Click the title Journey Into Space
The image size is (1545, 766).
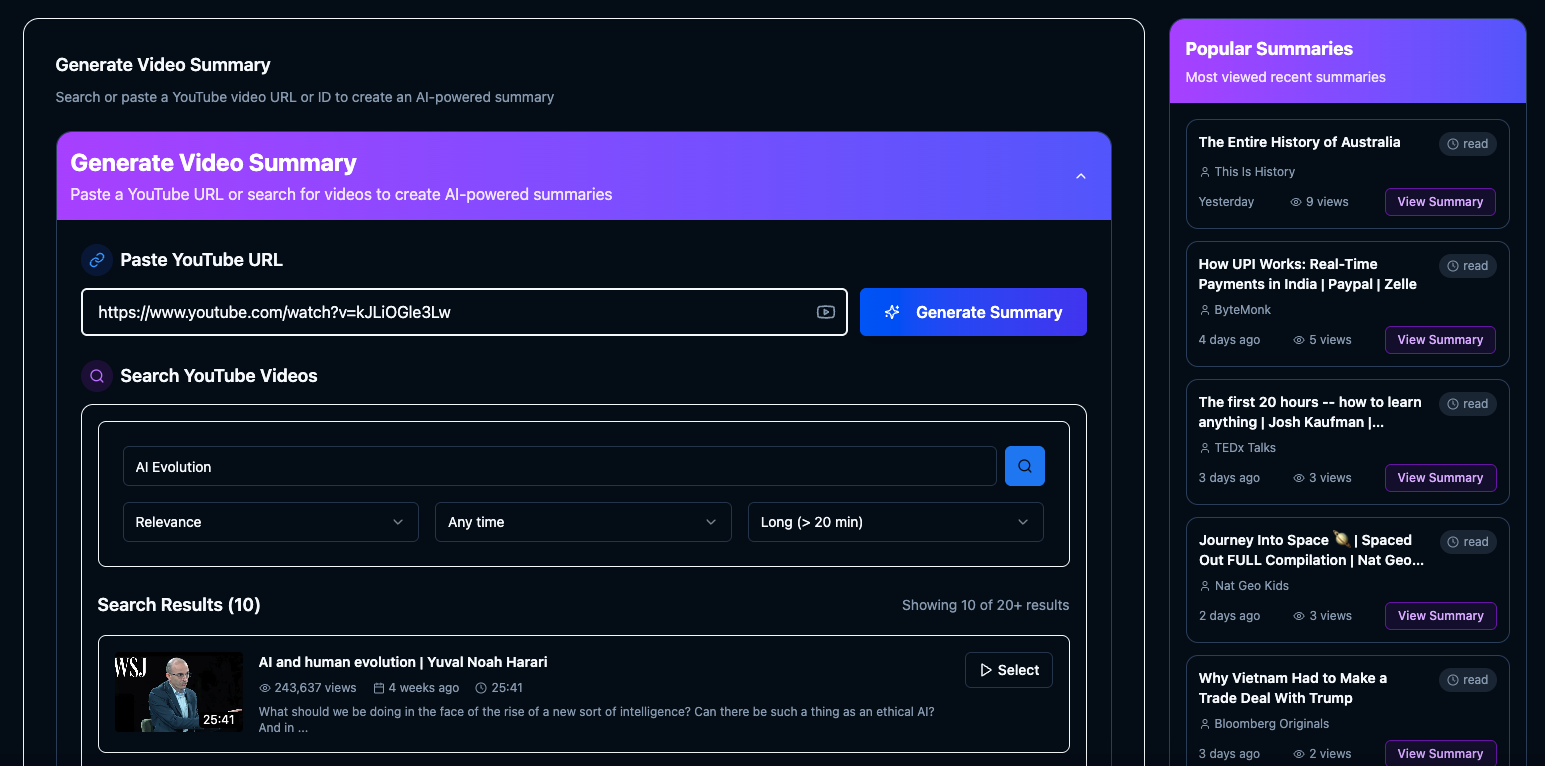click(x=1311, y=550)
